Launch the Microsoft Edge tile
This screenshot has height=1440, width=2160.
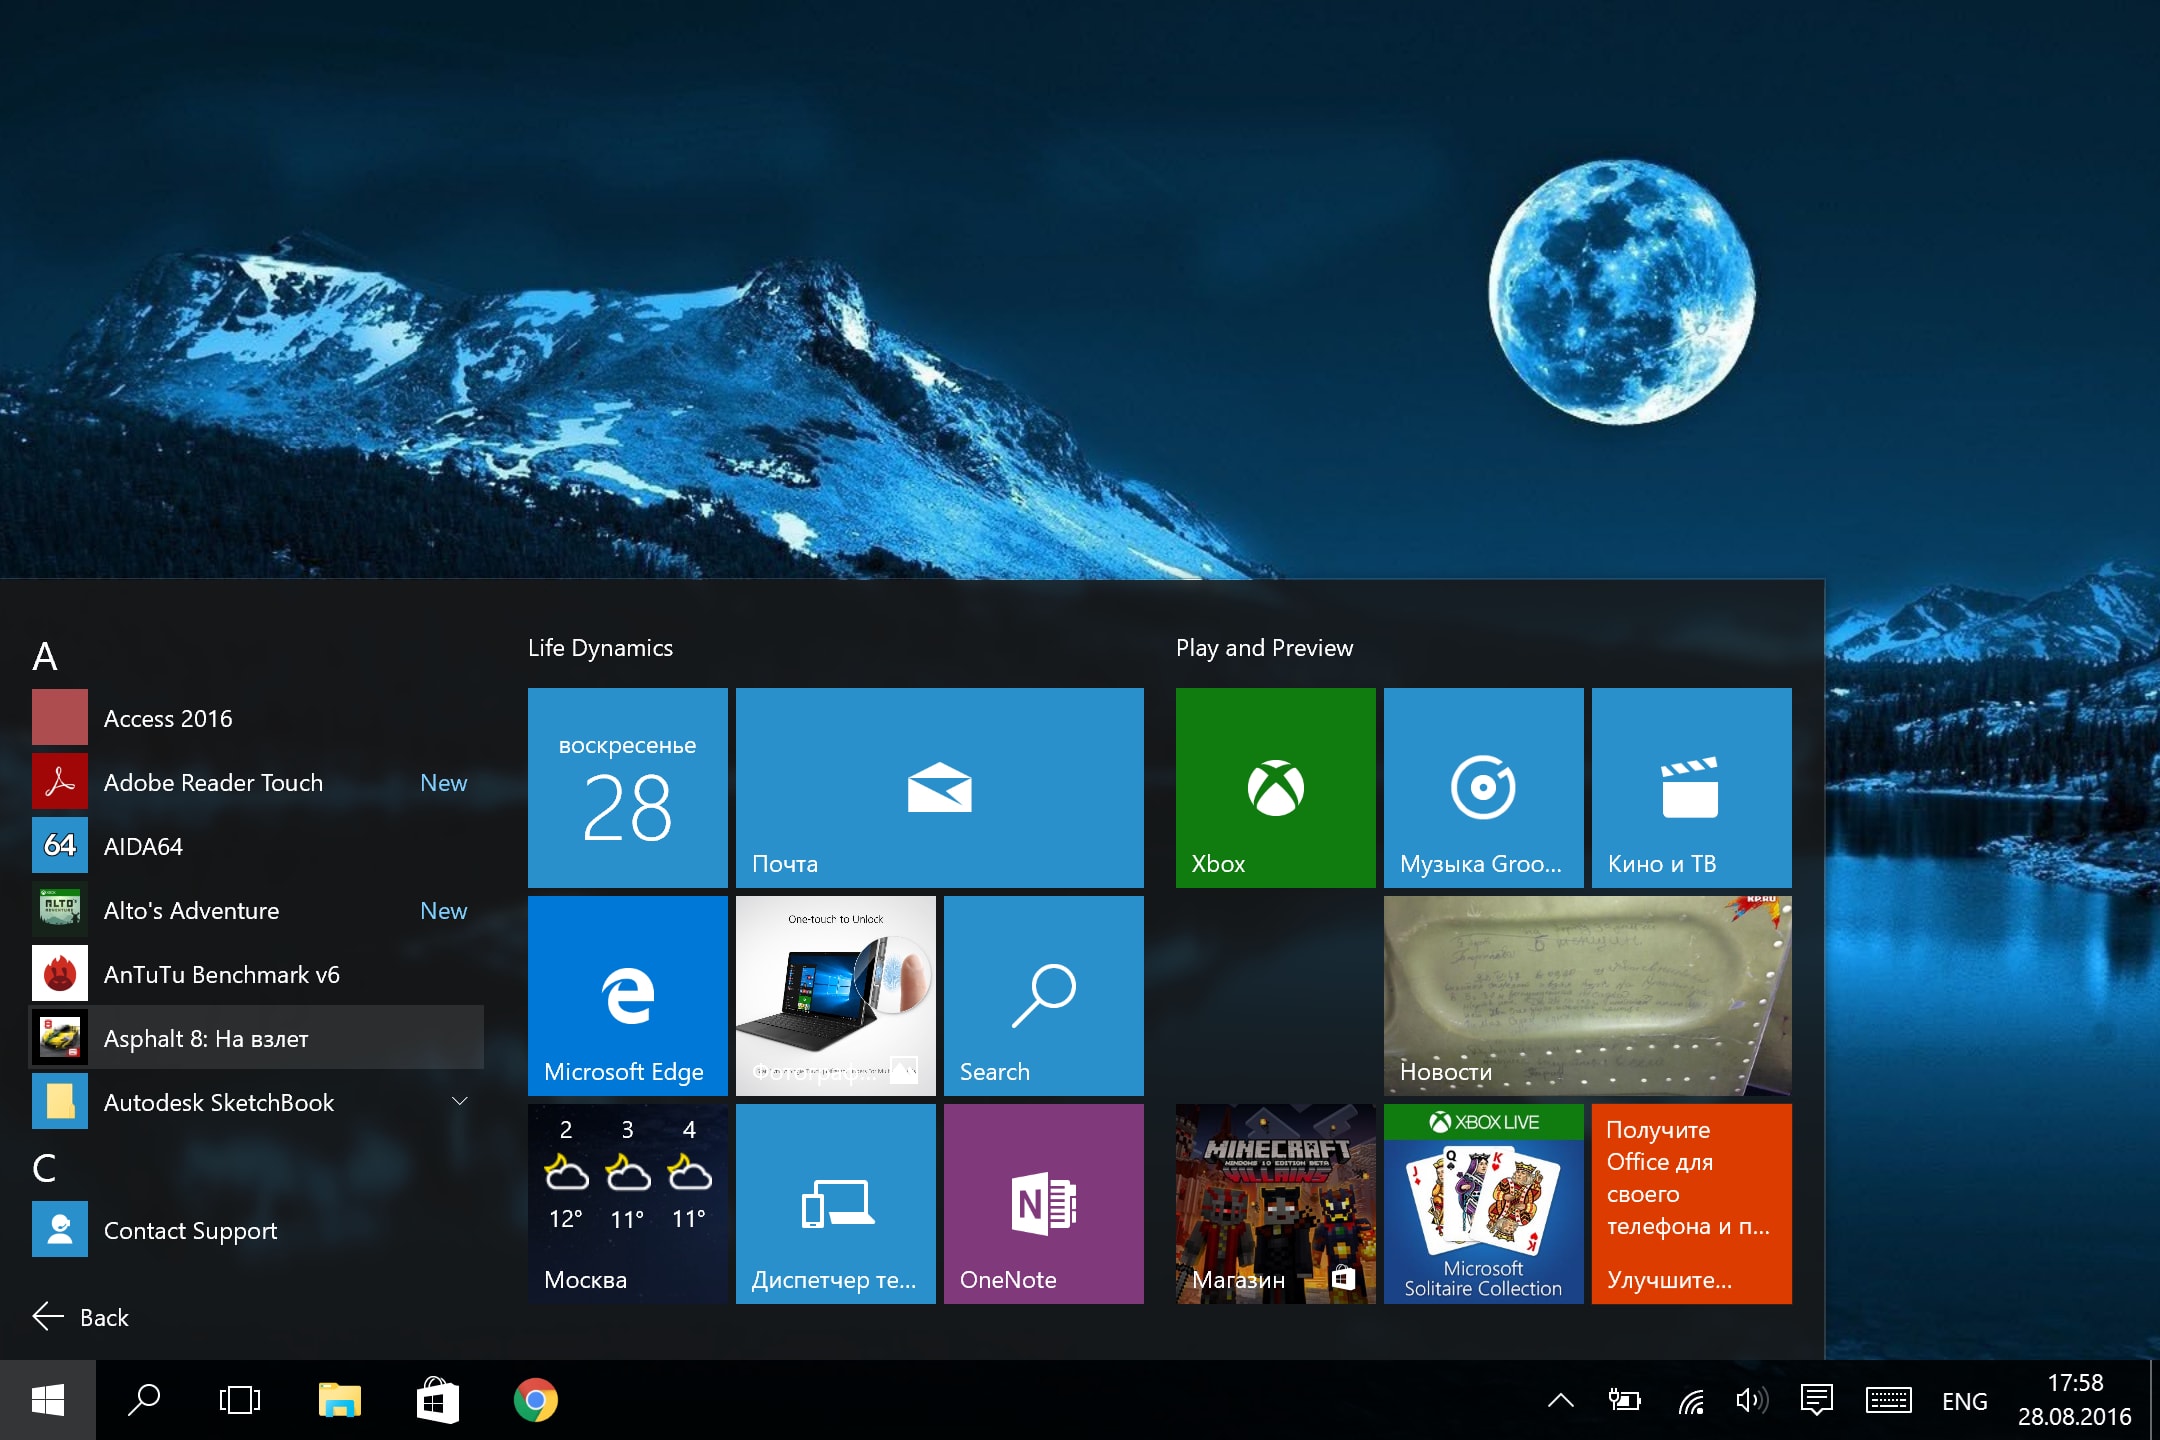[x=628, y=996]
